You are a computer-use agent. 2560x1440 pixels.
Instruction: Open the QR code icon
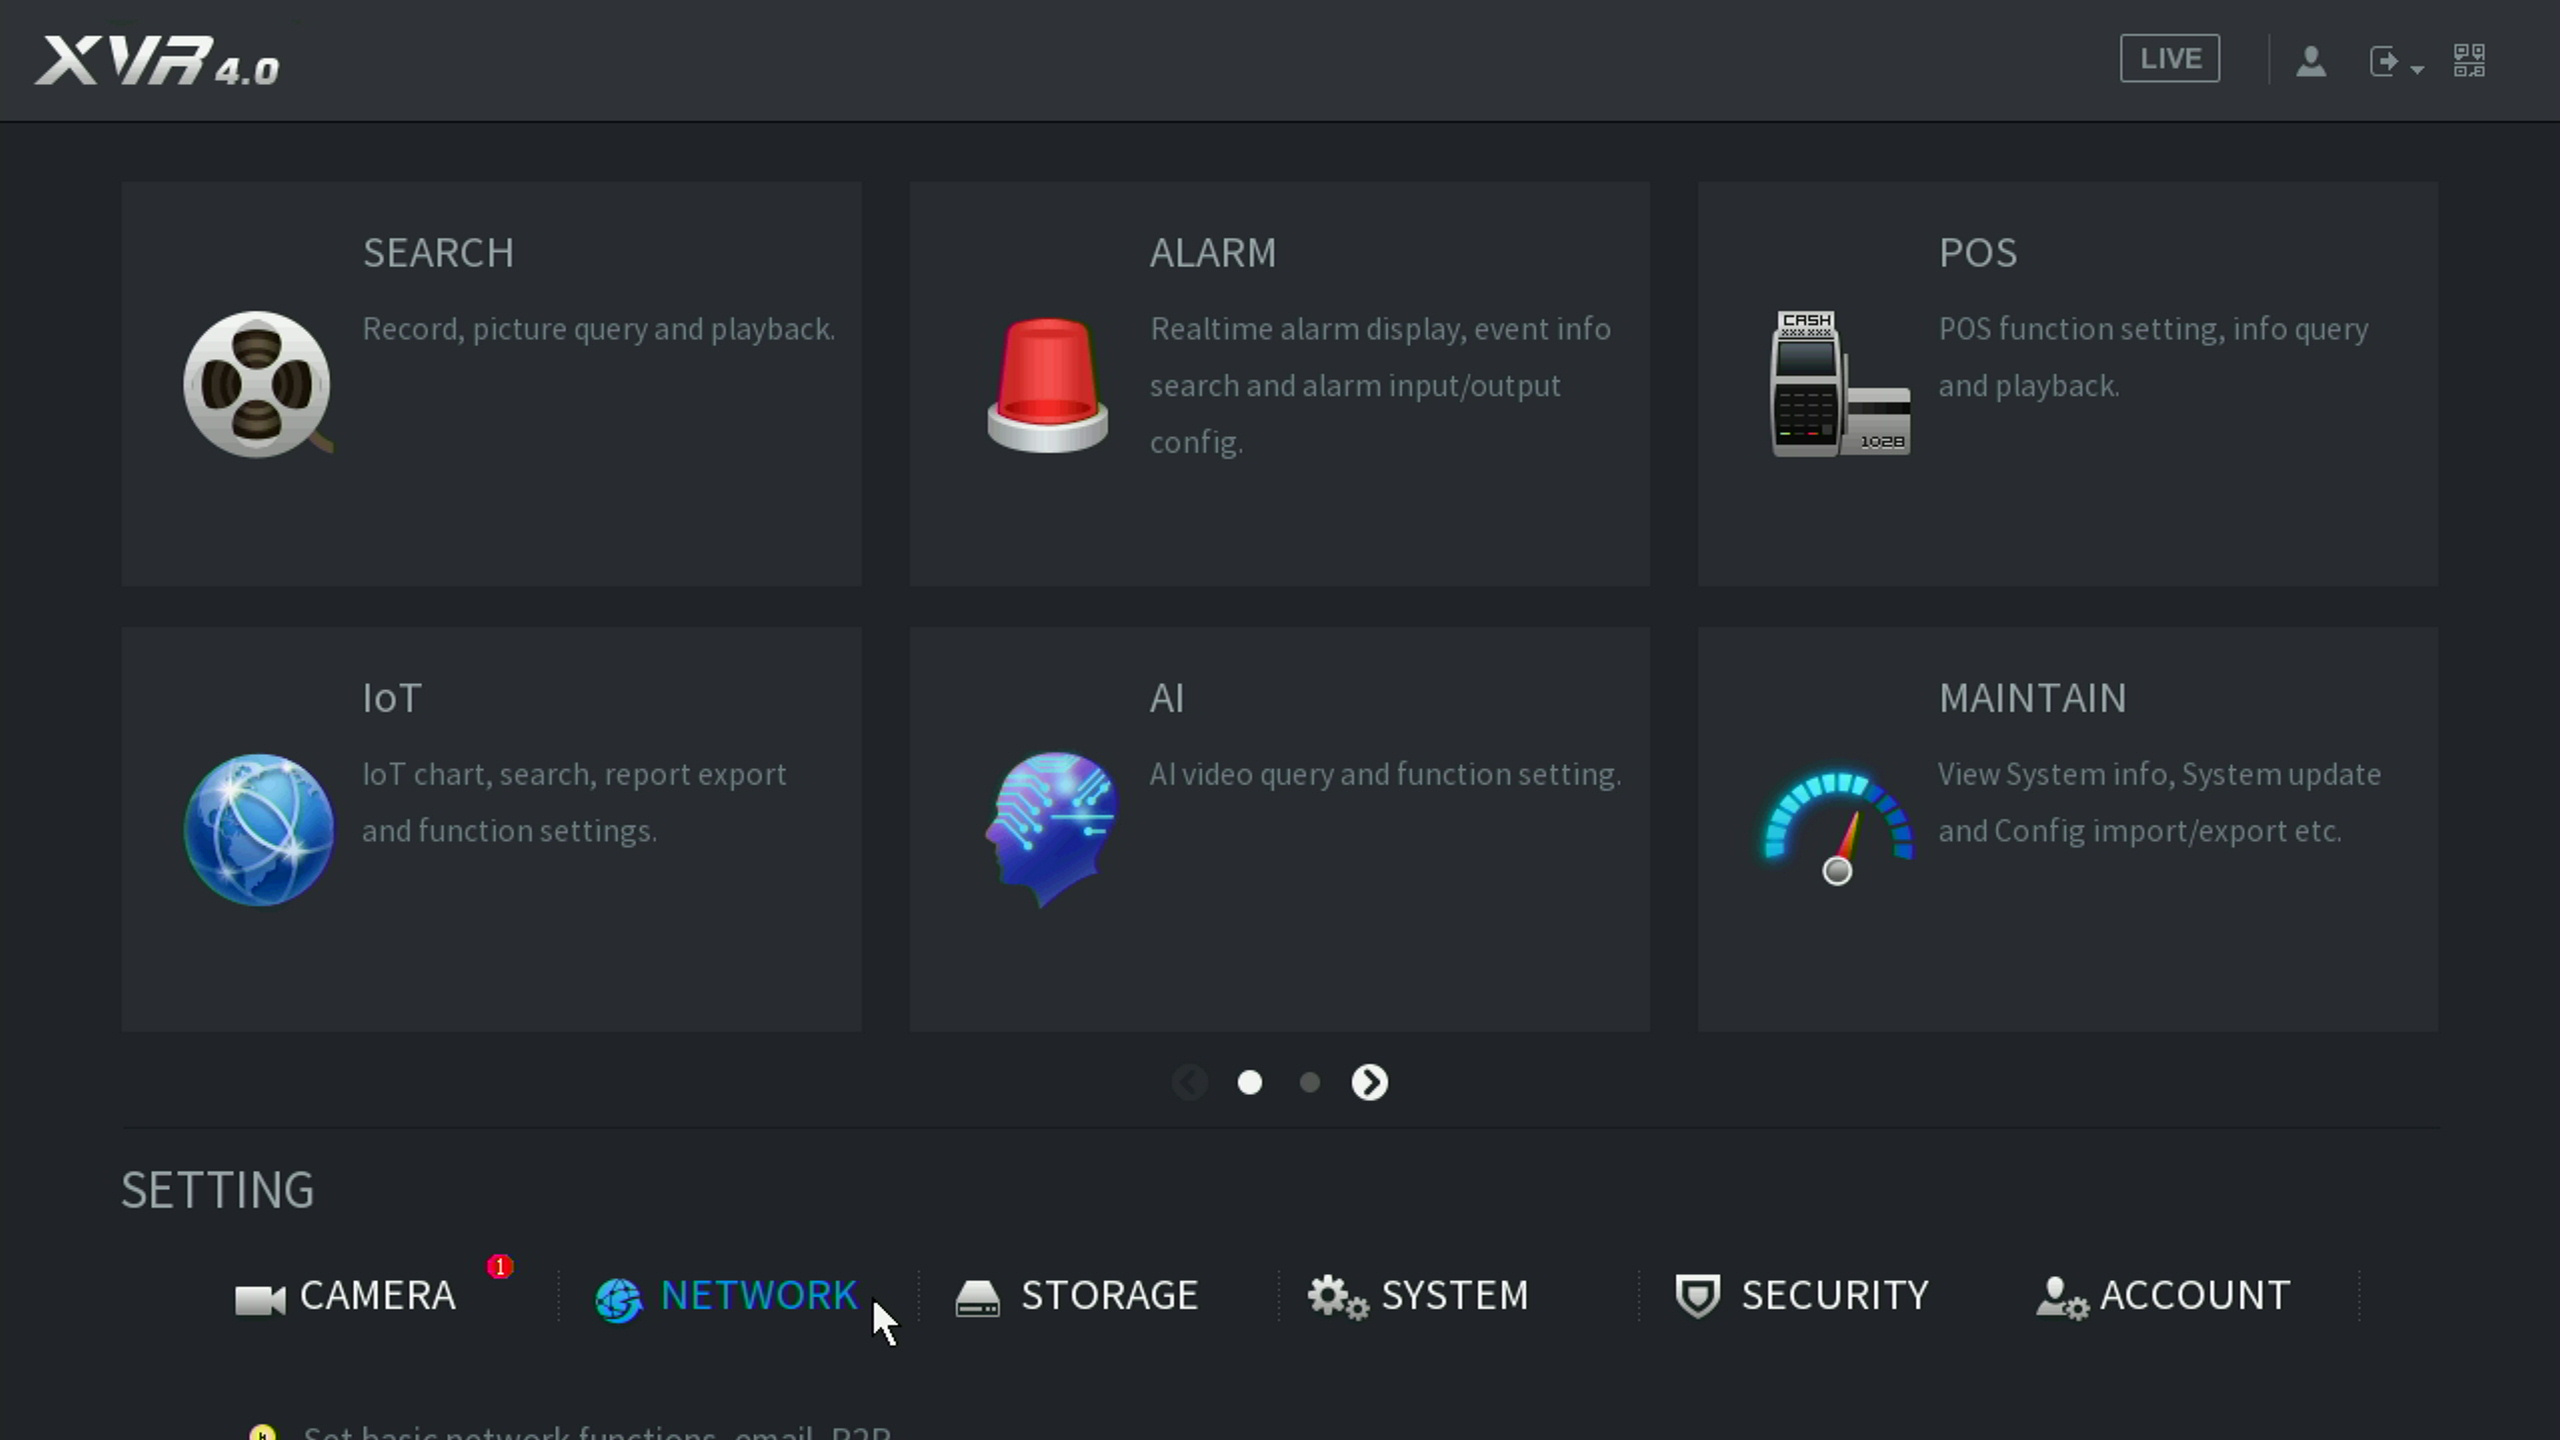pos(2468,61)
